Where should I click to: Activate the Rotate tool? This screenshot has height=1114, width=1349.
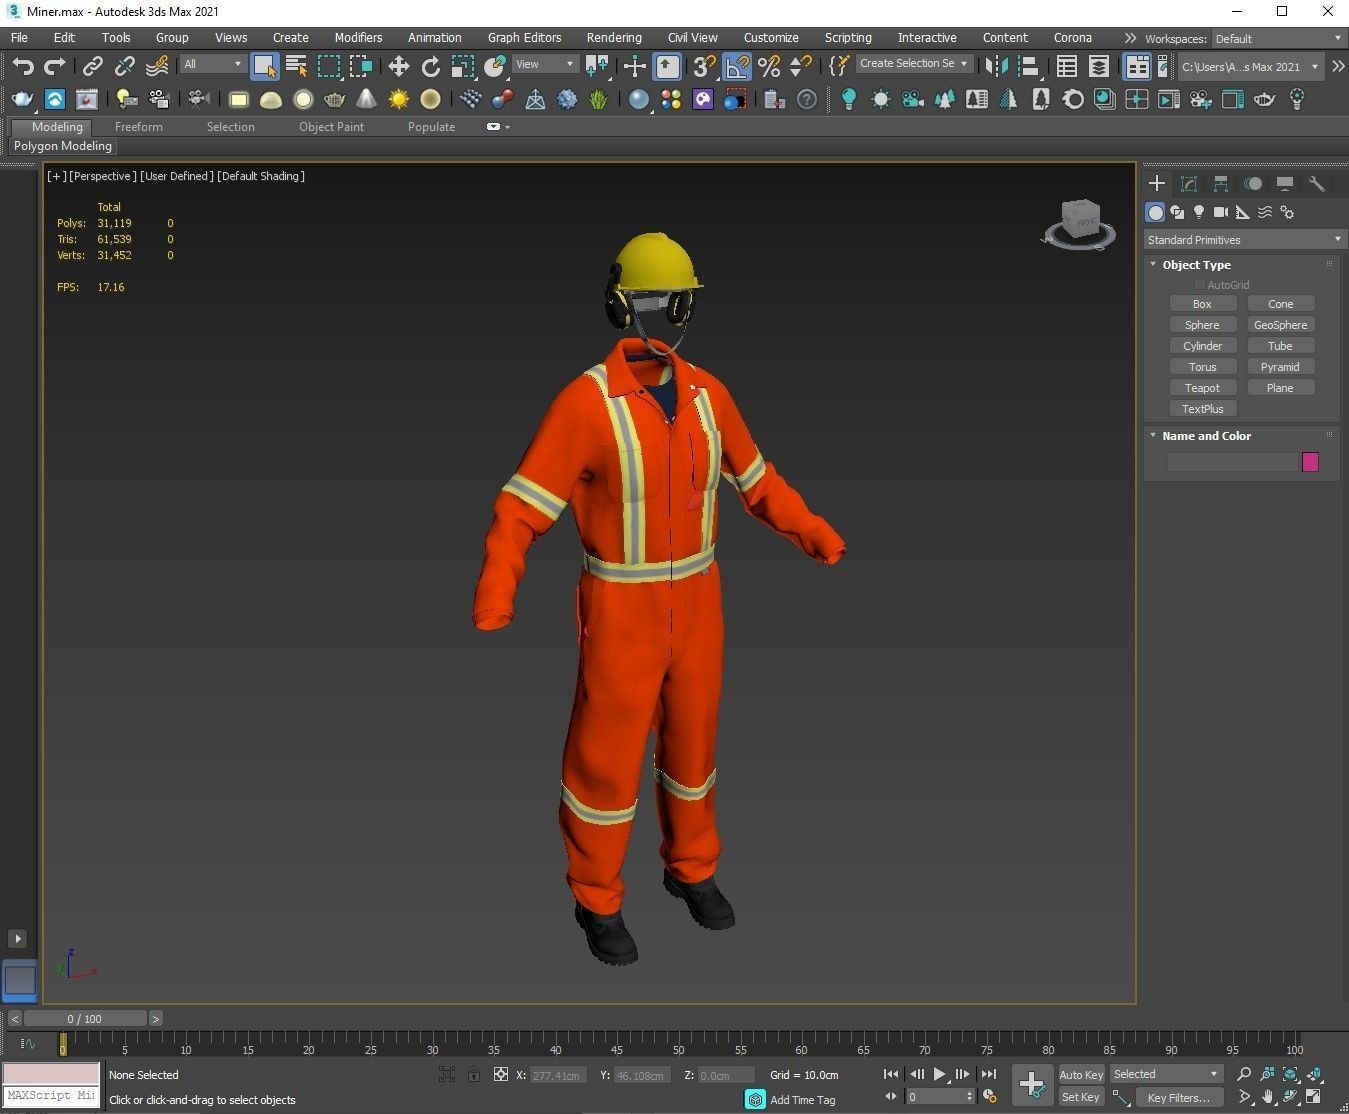(430, 67)
